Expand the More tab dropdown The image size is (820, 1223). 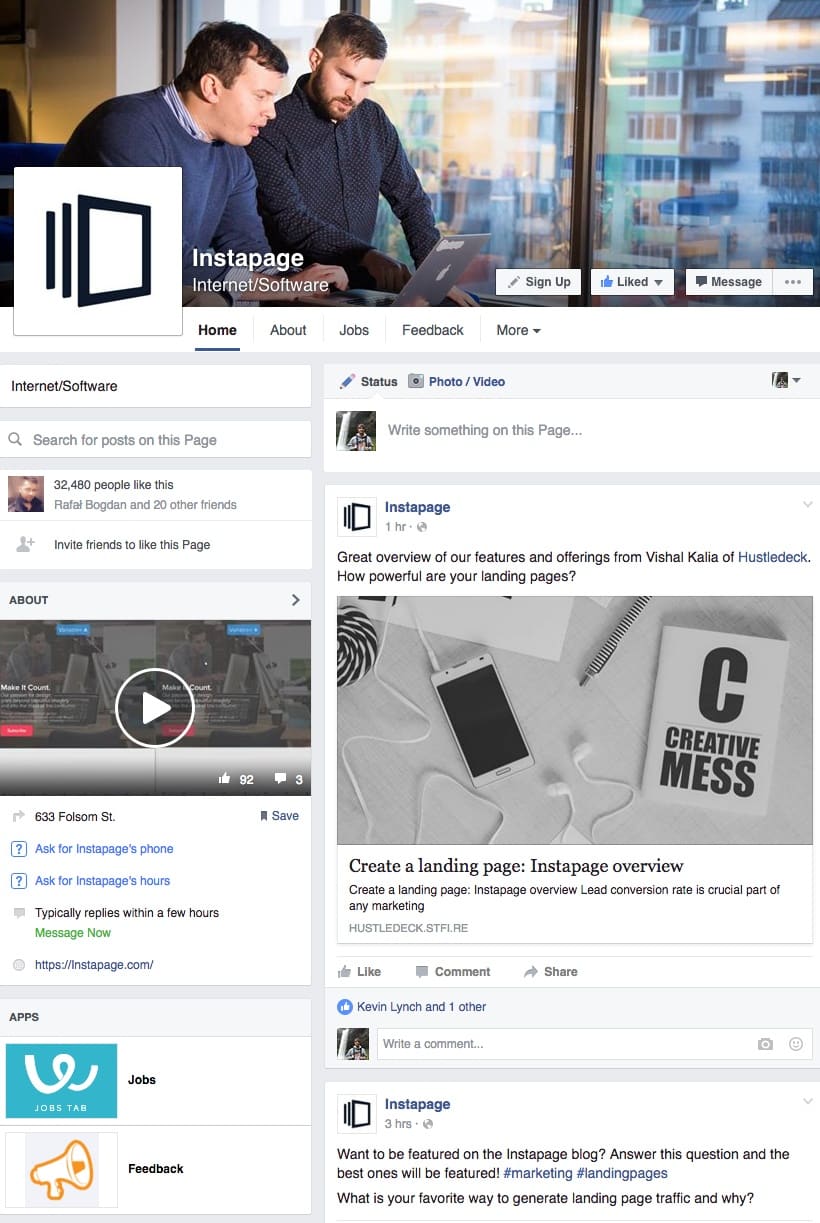pos(518,330)
